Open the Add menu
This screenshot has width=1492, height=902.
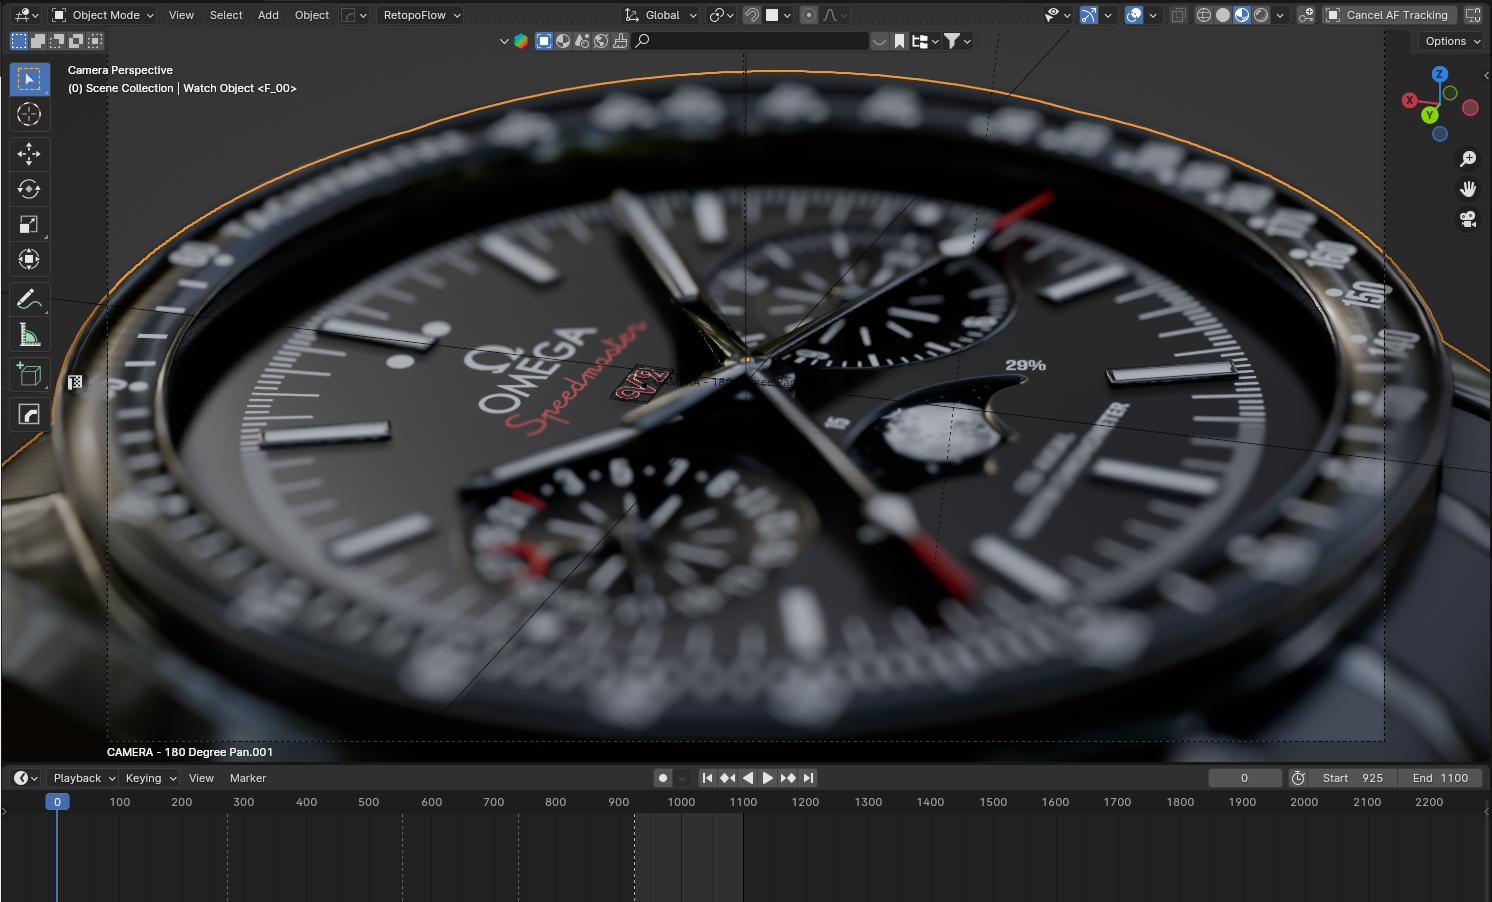(x=268, y=15)
